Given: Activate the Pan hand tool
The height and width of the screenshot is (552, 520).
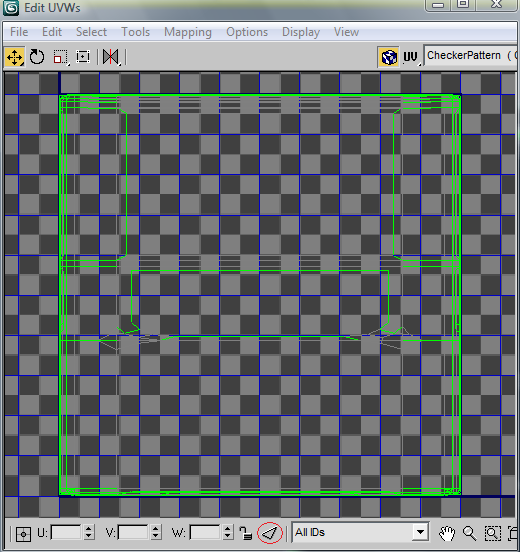Looking at the screenshot, I should click(x=447, y=533).
